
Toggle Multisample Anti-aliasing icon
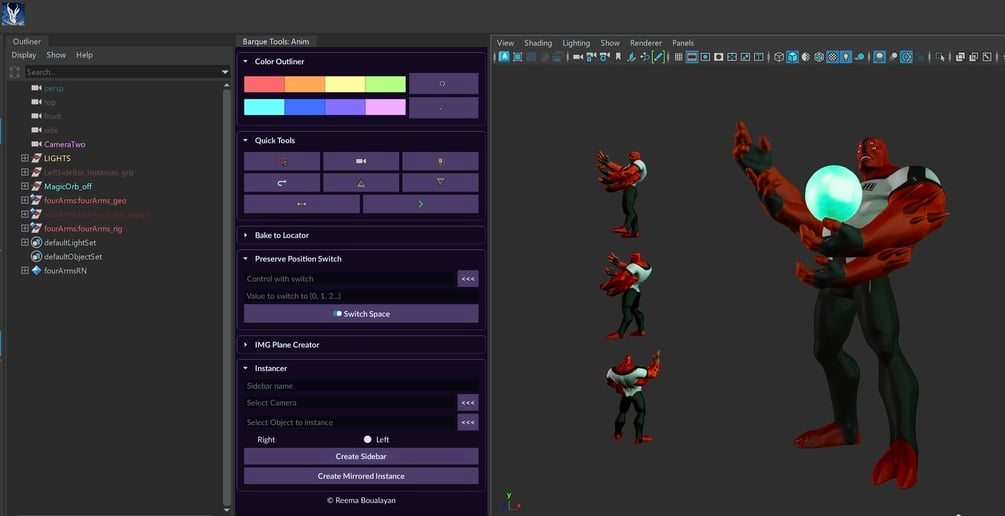(906, 56)
